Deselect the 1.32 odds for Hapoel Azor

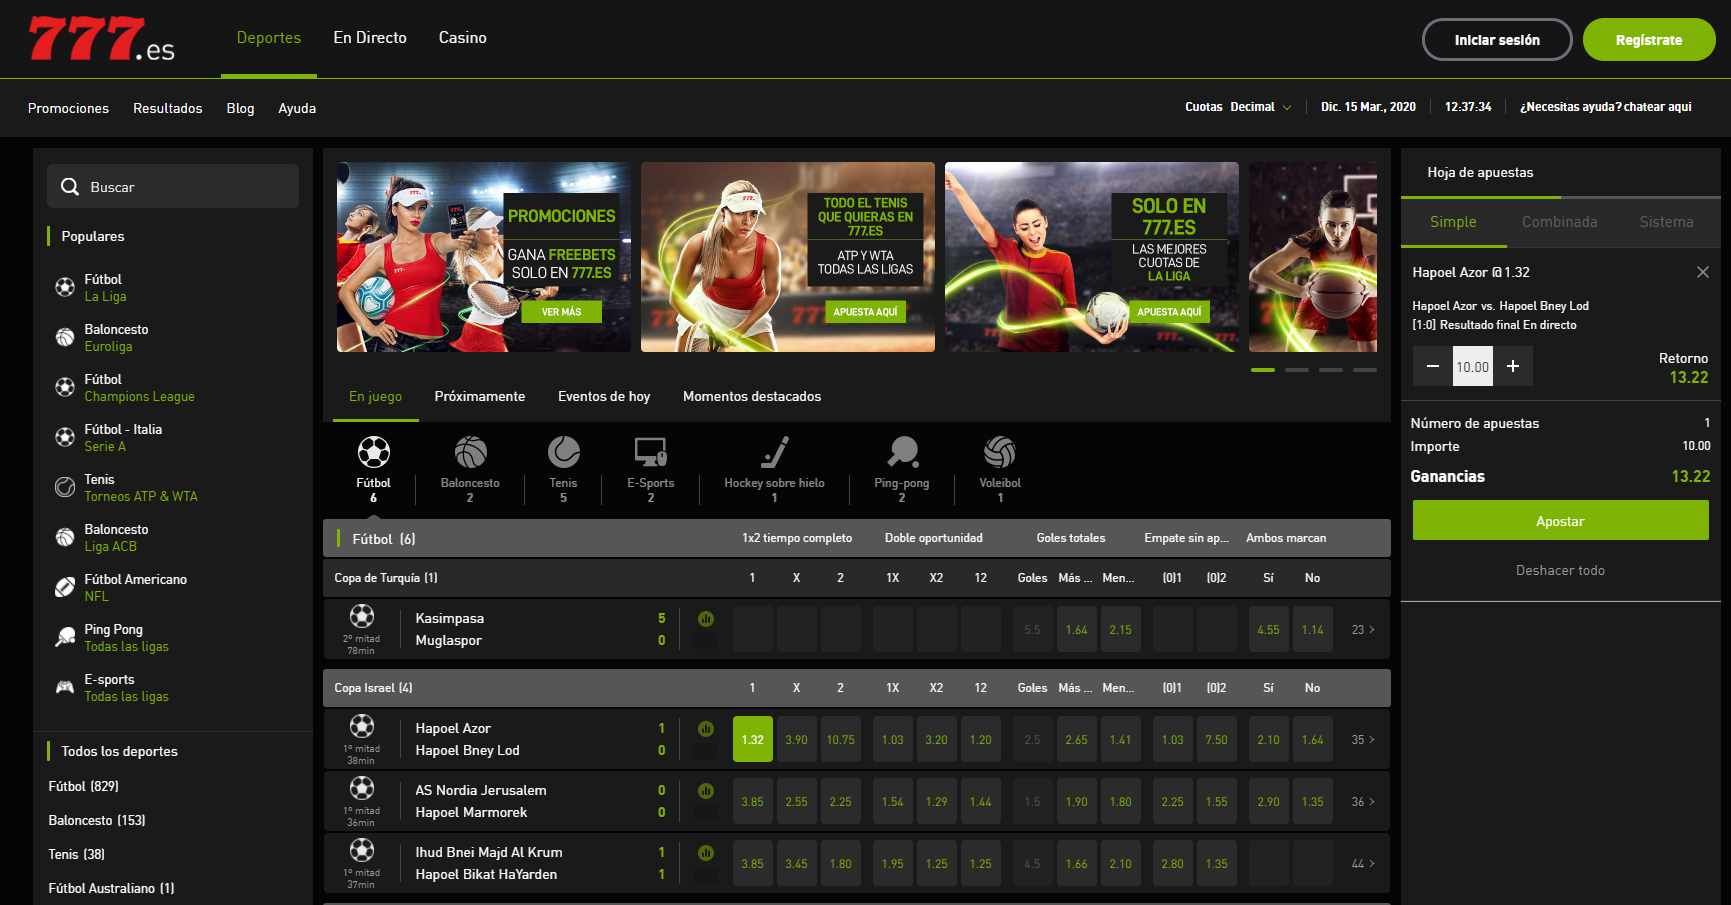(x=753, y=740)
